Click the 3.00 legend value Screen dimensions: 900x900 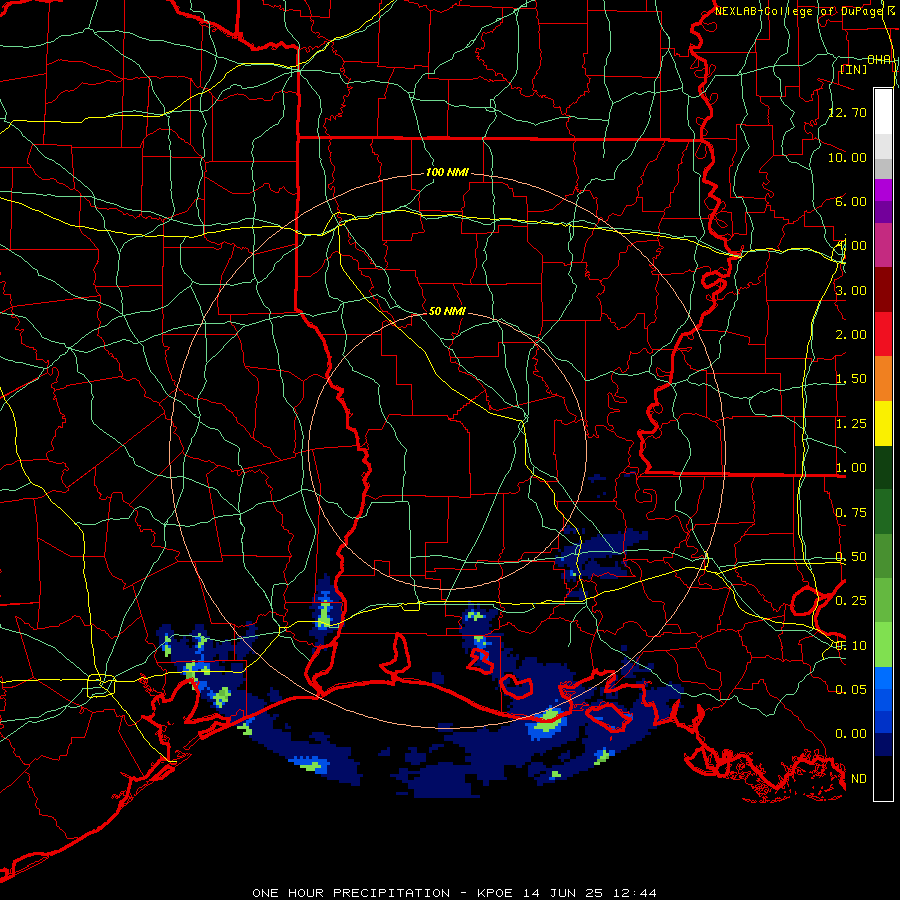click(851, 290)
